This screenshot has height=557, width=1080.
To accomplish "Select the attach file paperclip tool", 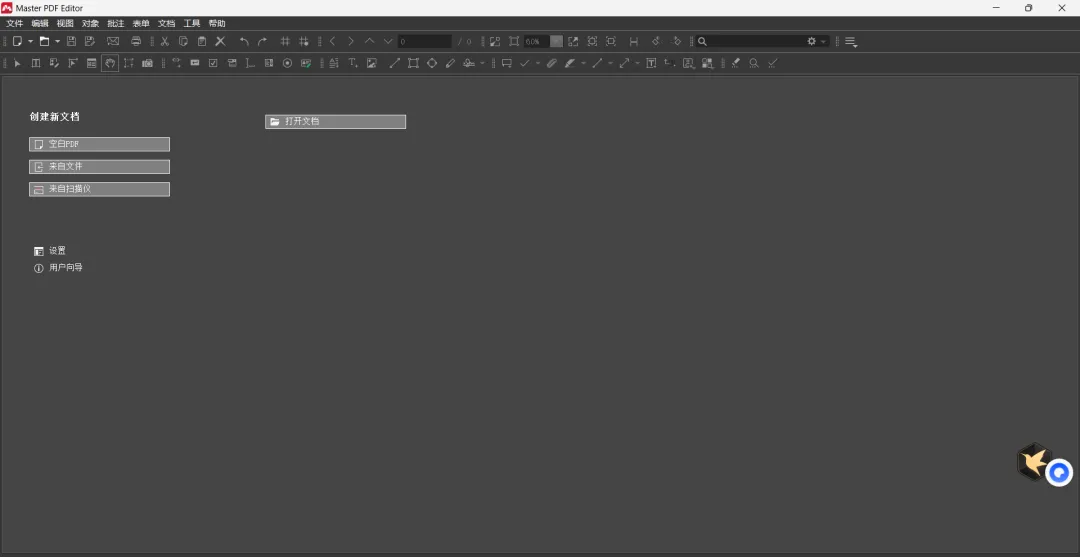I will (x=551, y=63).
